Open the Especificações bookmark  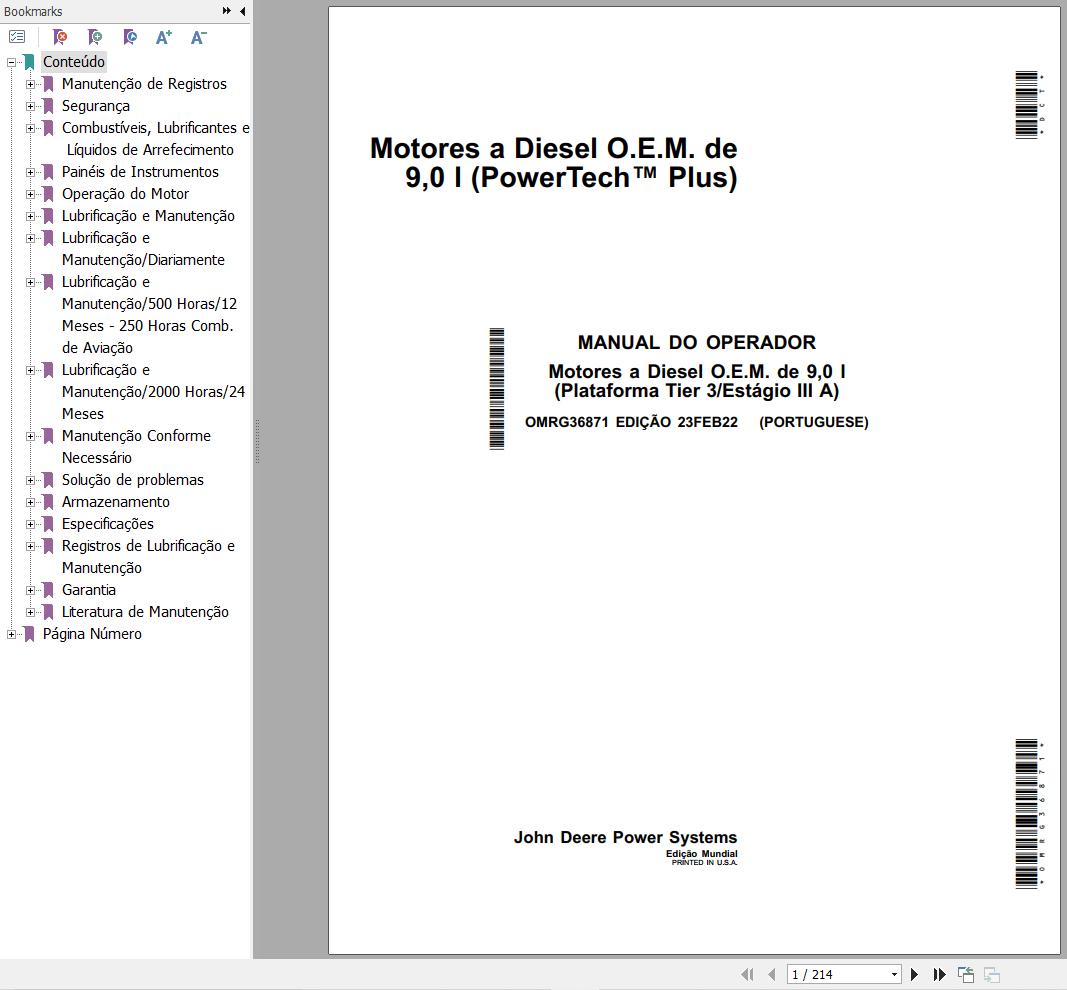108,524
